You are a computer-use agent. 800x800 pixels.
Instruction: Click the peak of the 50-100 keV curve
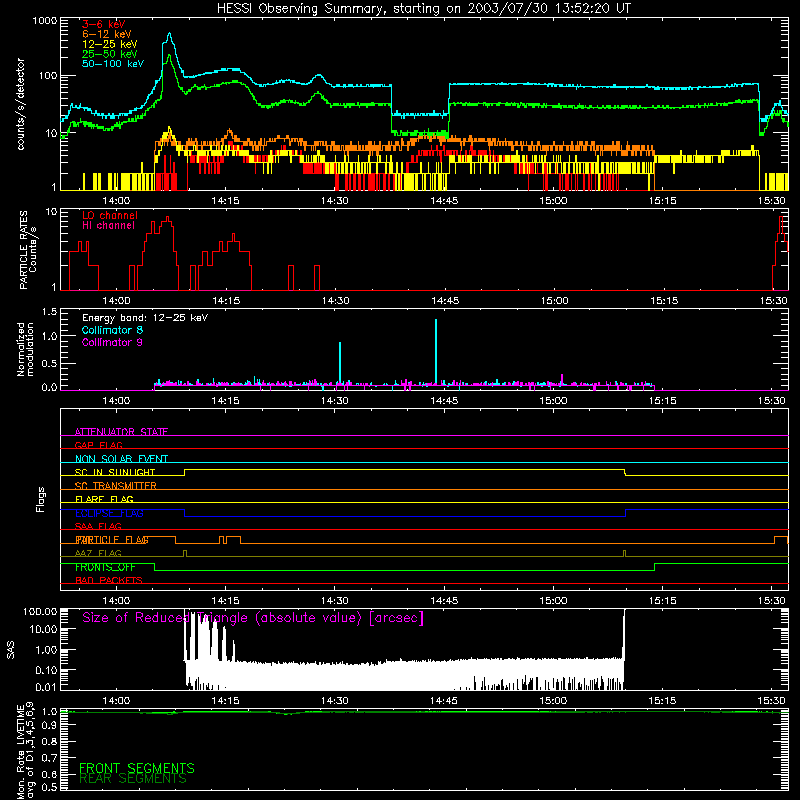click(169, 34)
